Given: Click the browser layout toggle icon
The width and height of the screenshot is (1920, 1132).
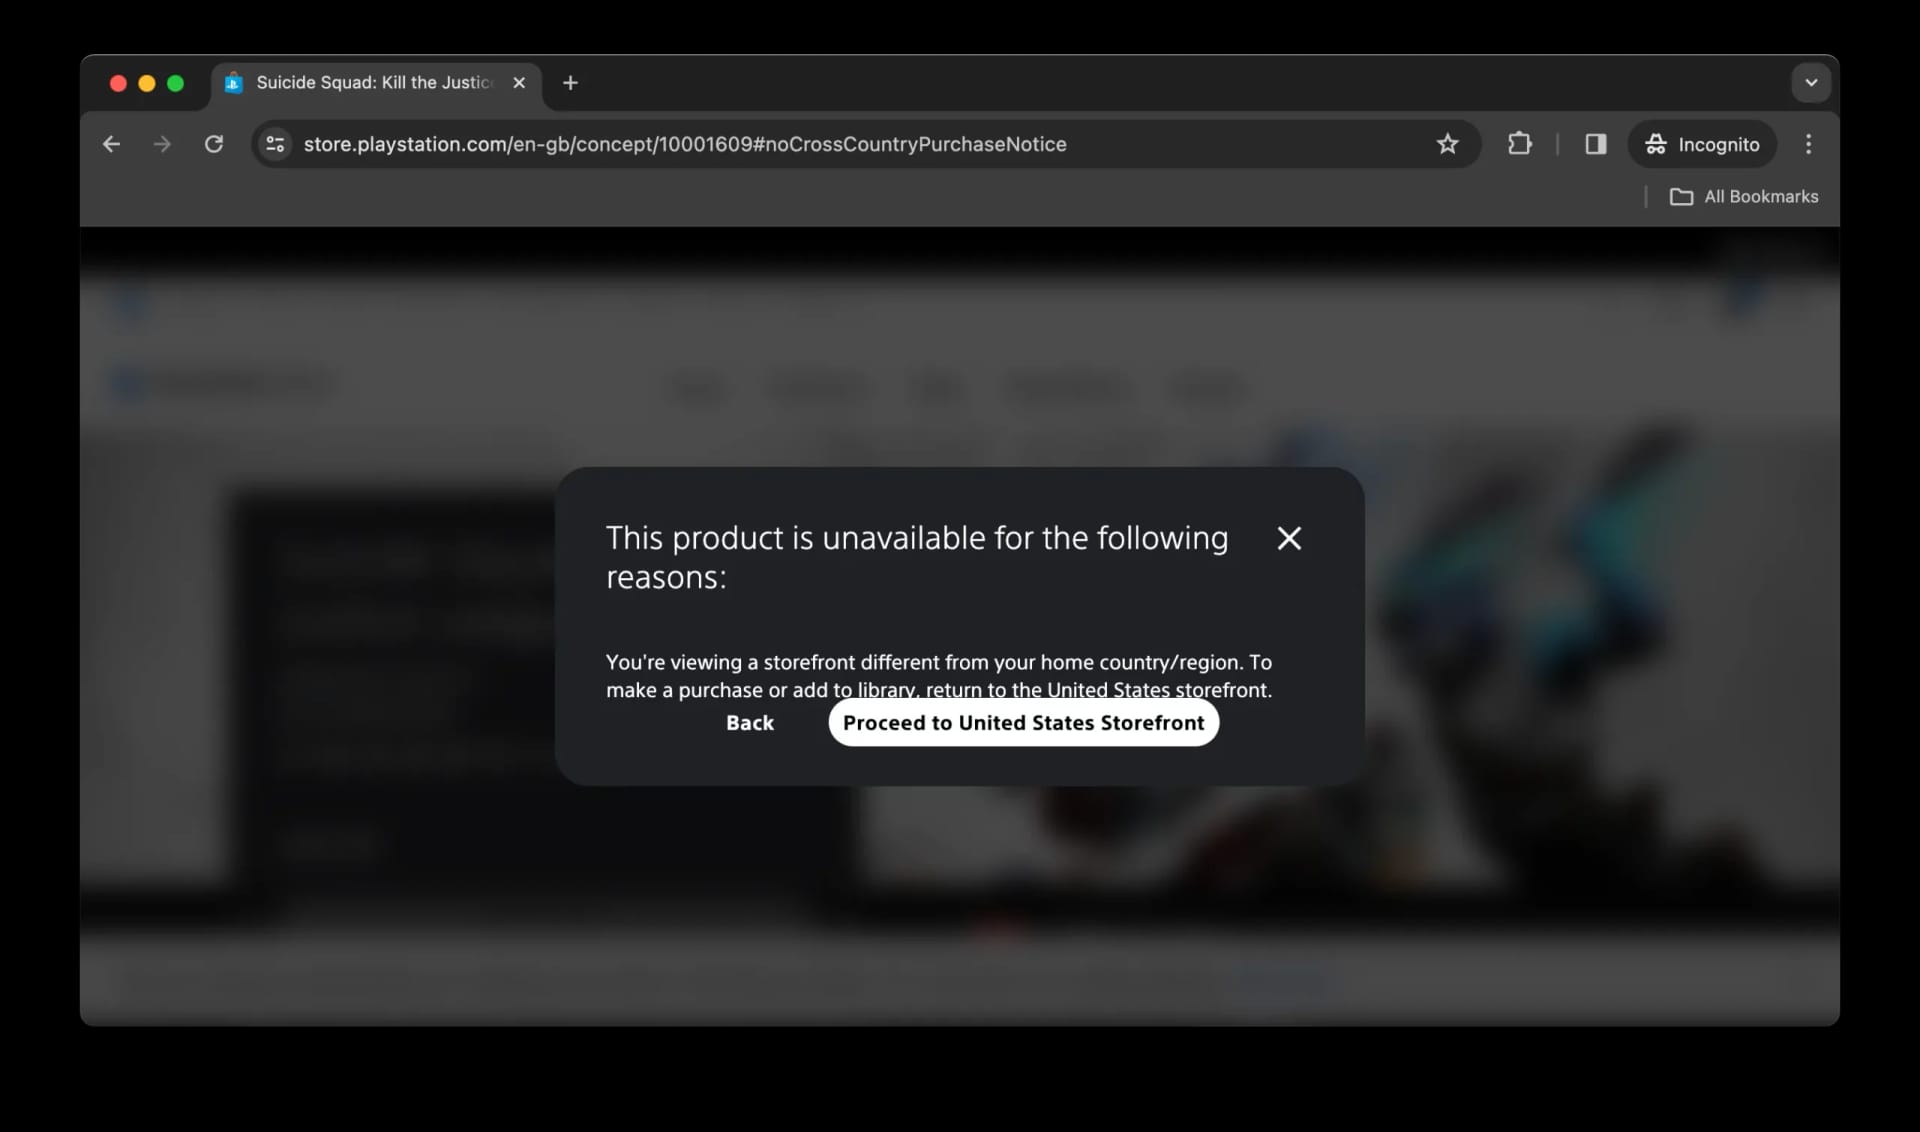Looking at the screenshot, I should tap(1595, 144).
